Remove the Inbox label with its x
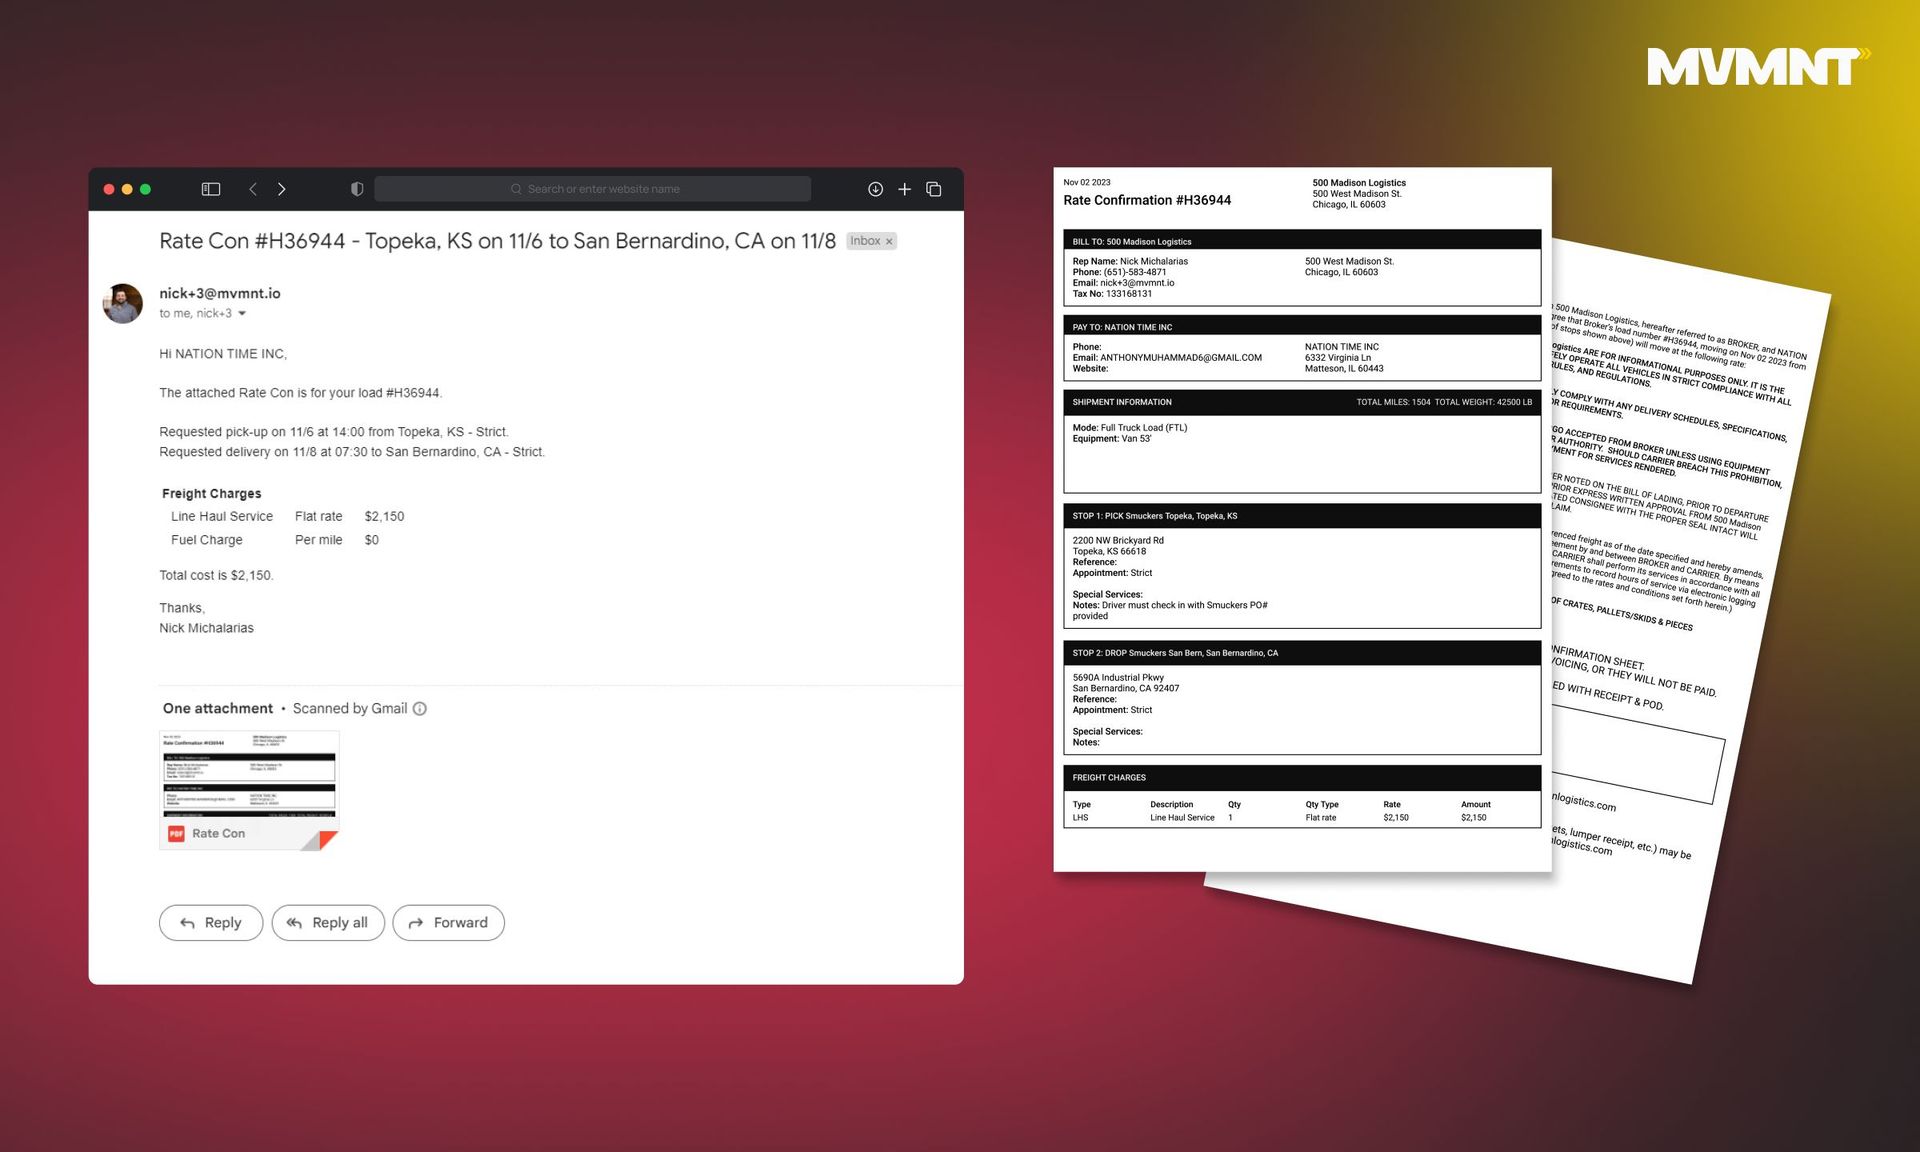The width and height of the screenshot is (1920, 1152). tap(889, 241)
